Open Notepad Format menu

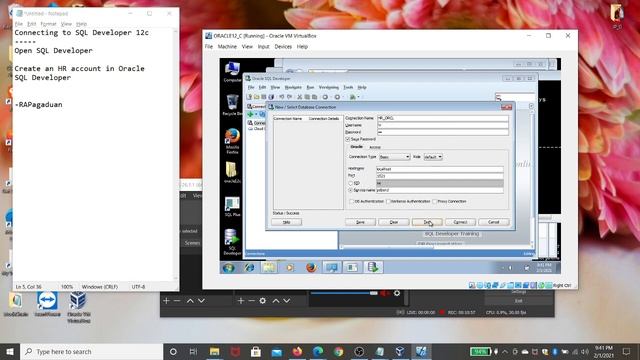(48, 24)
